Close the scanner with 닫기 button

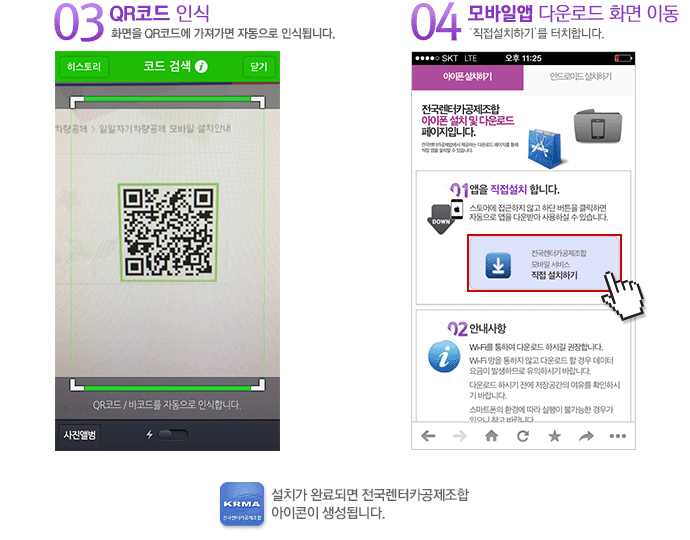pyautogui.click(x=259, y=67)
